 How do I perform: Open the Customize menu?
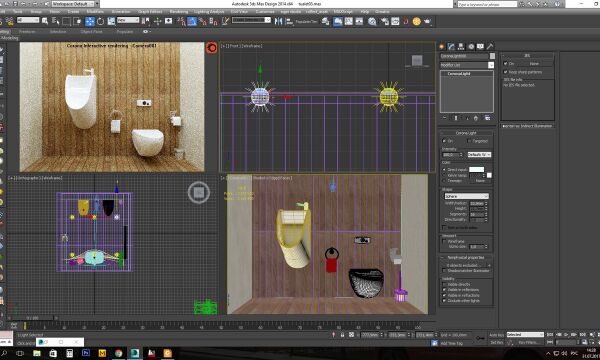265,12
